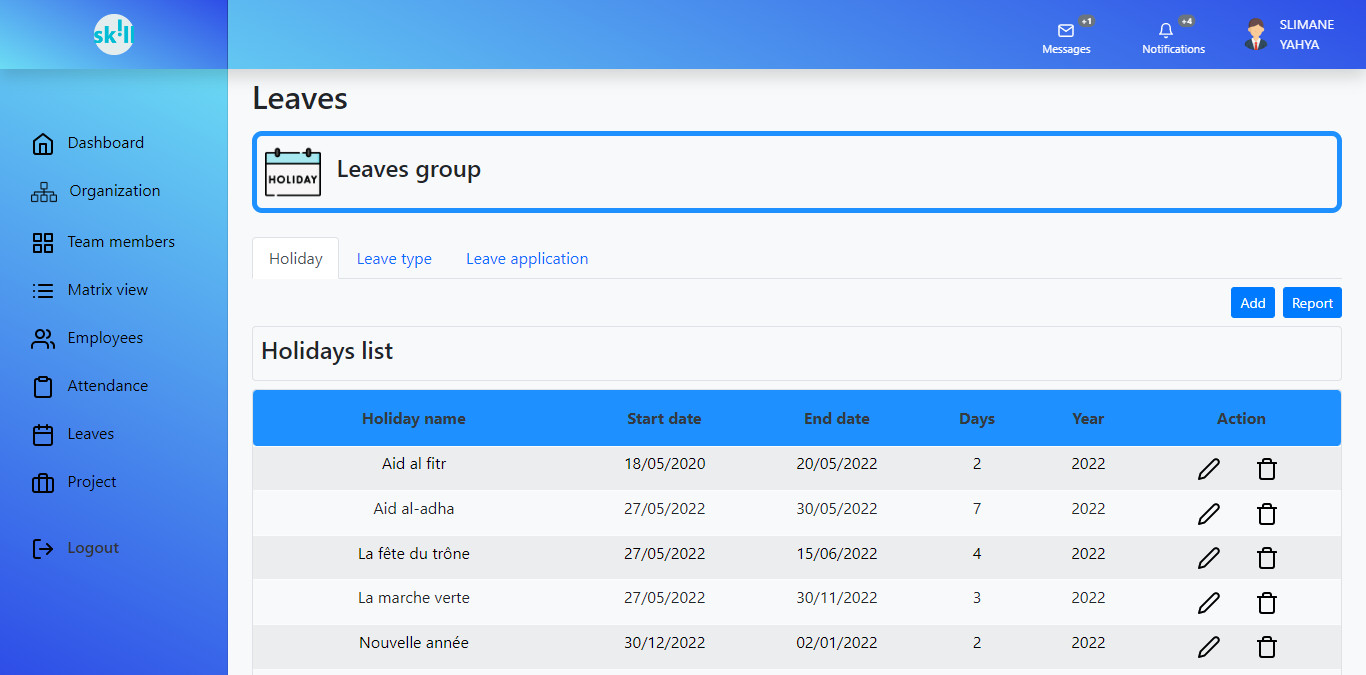
Task: Click the edit pencil for Aid al fitr
Action: tap(1208, 469)
